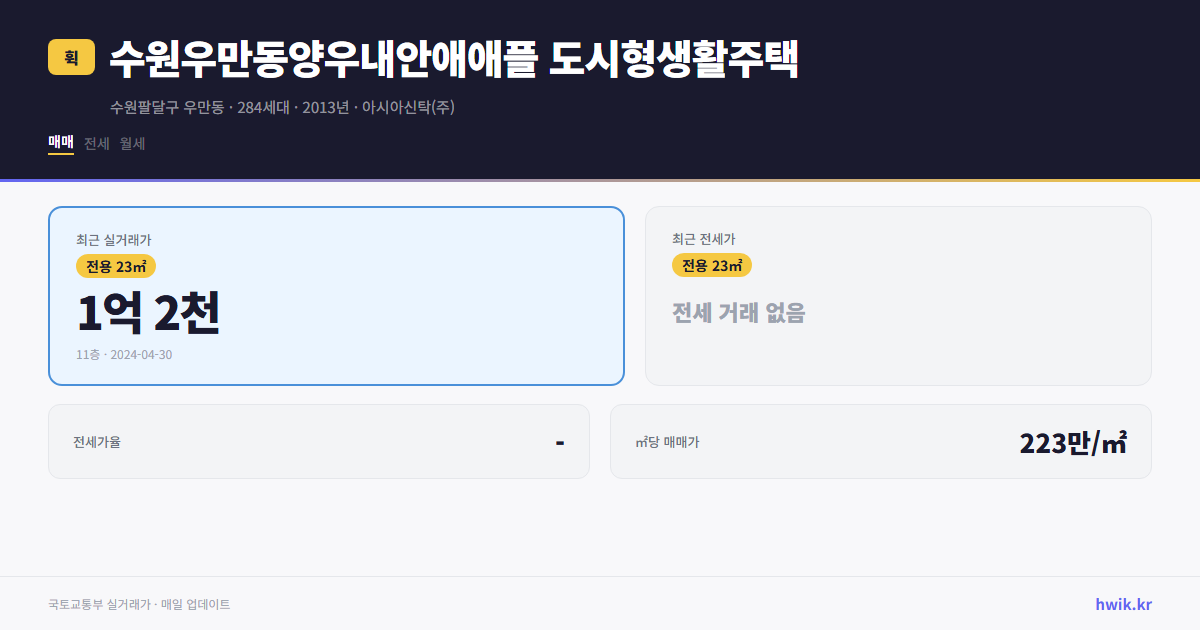
Task: Select the 전세가율 card
Action: tap(319, 441)
